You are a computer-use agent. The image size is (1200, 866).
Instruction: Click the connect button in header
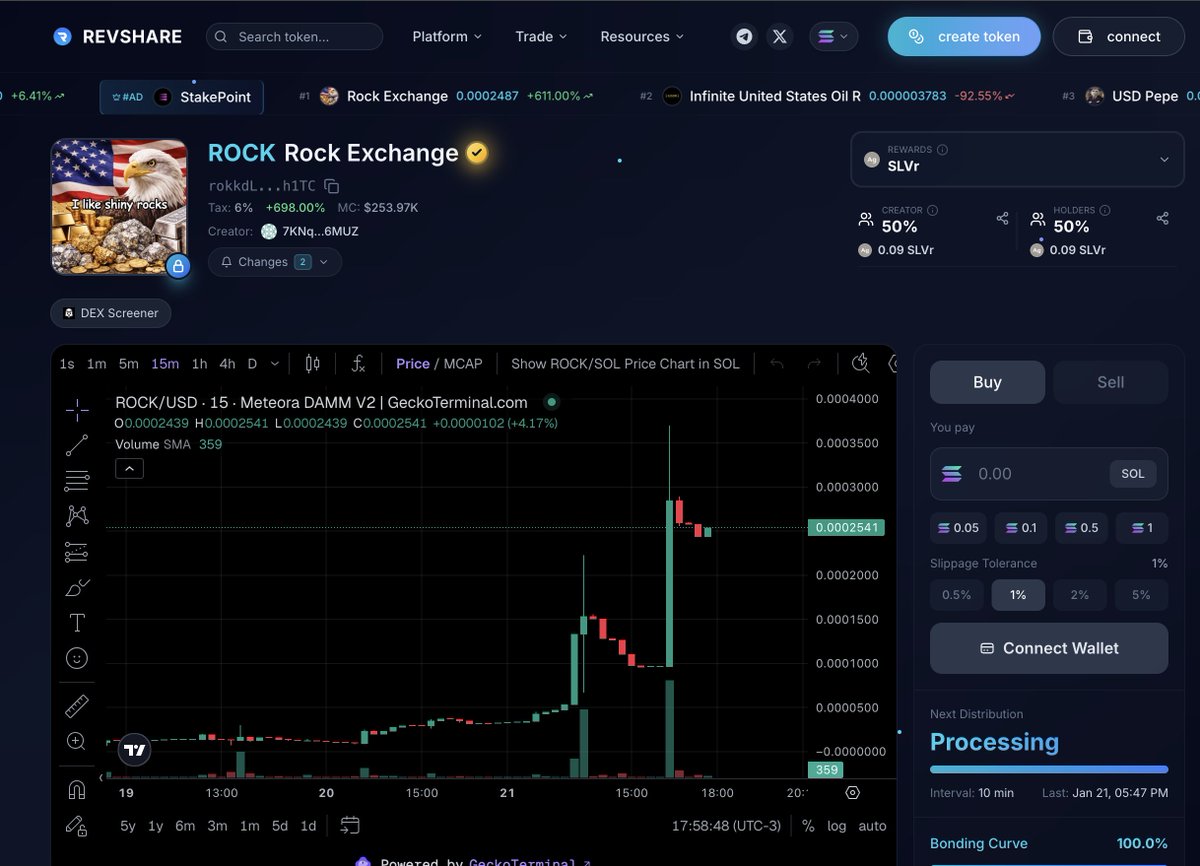coord(1119,37)
